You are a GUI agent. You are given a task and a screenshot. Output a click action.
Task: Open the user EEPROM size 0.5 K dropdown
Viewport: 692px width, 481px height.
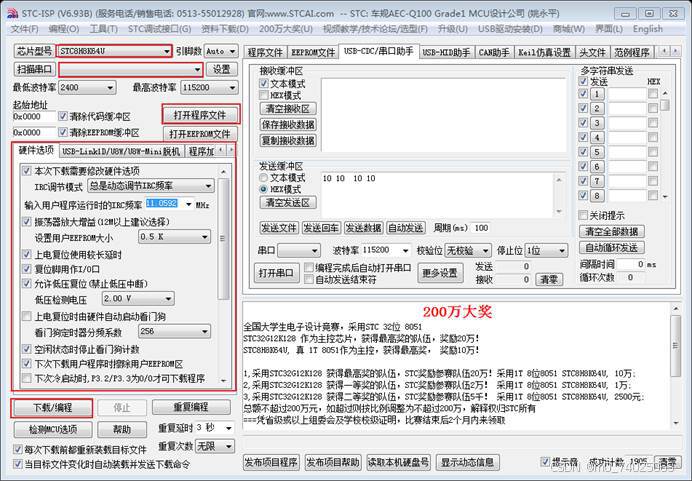tap(174, 237)
